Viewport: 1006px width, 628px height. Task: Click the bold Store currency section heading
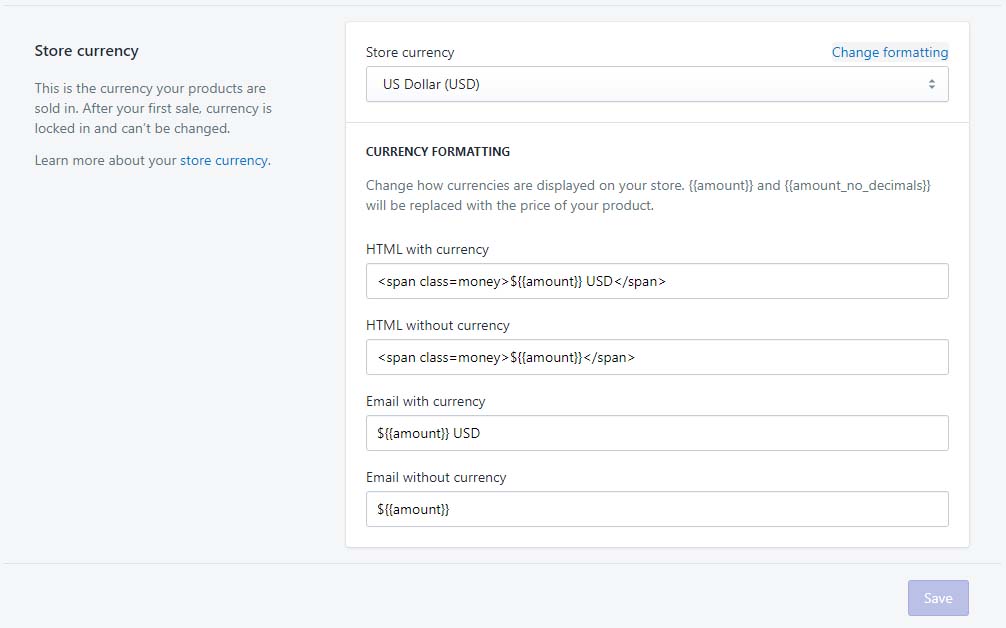coord(86,51)
